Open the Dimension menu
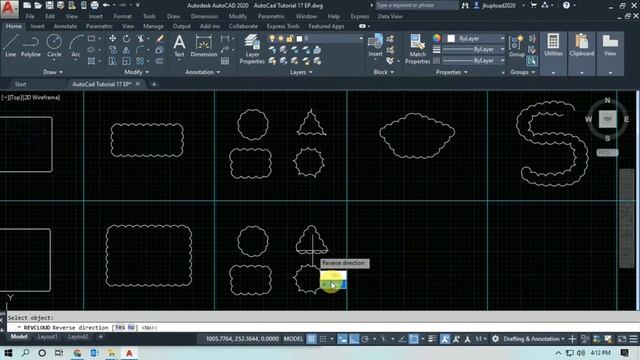The height and width of the screenshot is (360, 640). (x=204, y=16)
